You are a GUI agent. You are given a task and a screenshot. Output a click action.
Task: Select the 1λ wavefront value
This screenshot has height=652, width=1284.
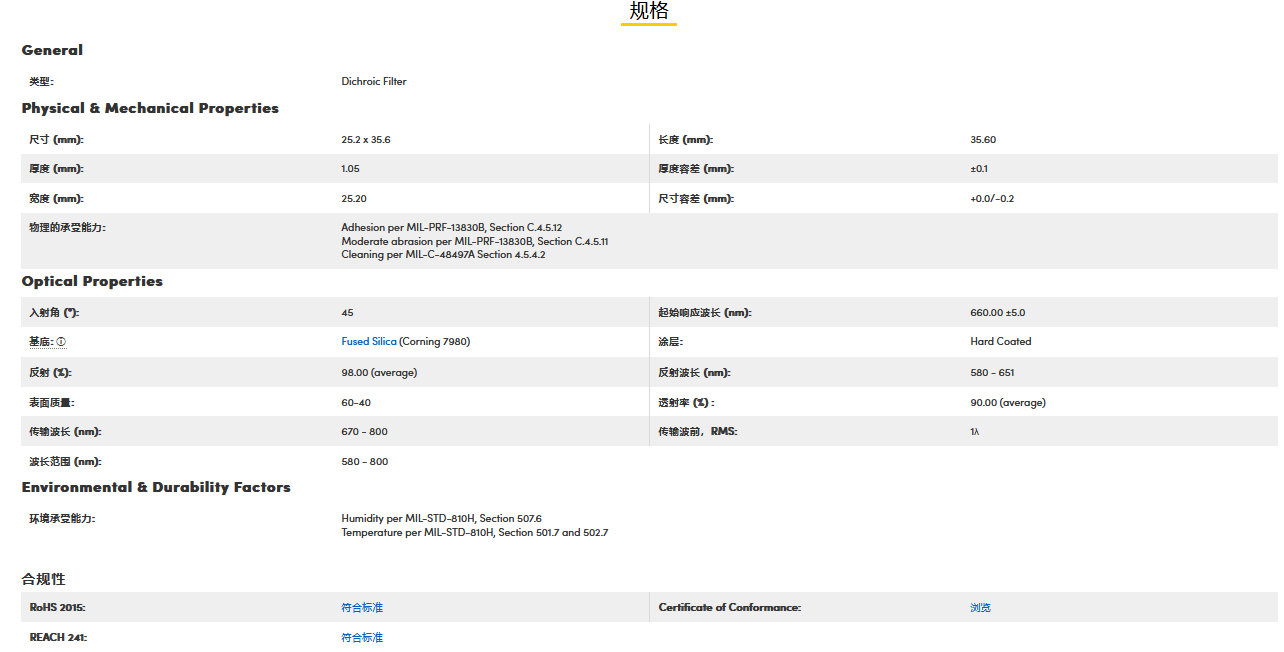coord(975,432)
